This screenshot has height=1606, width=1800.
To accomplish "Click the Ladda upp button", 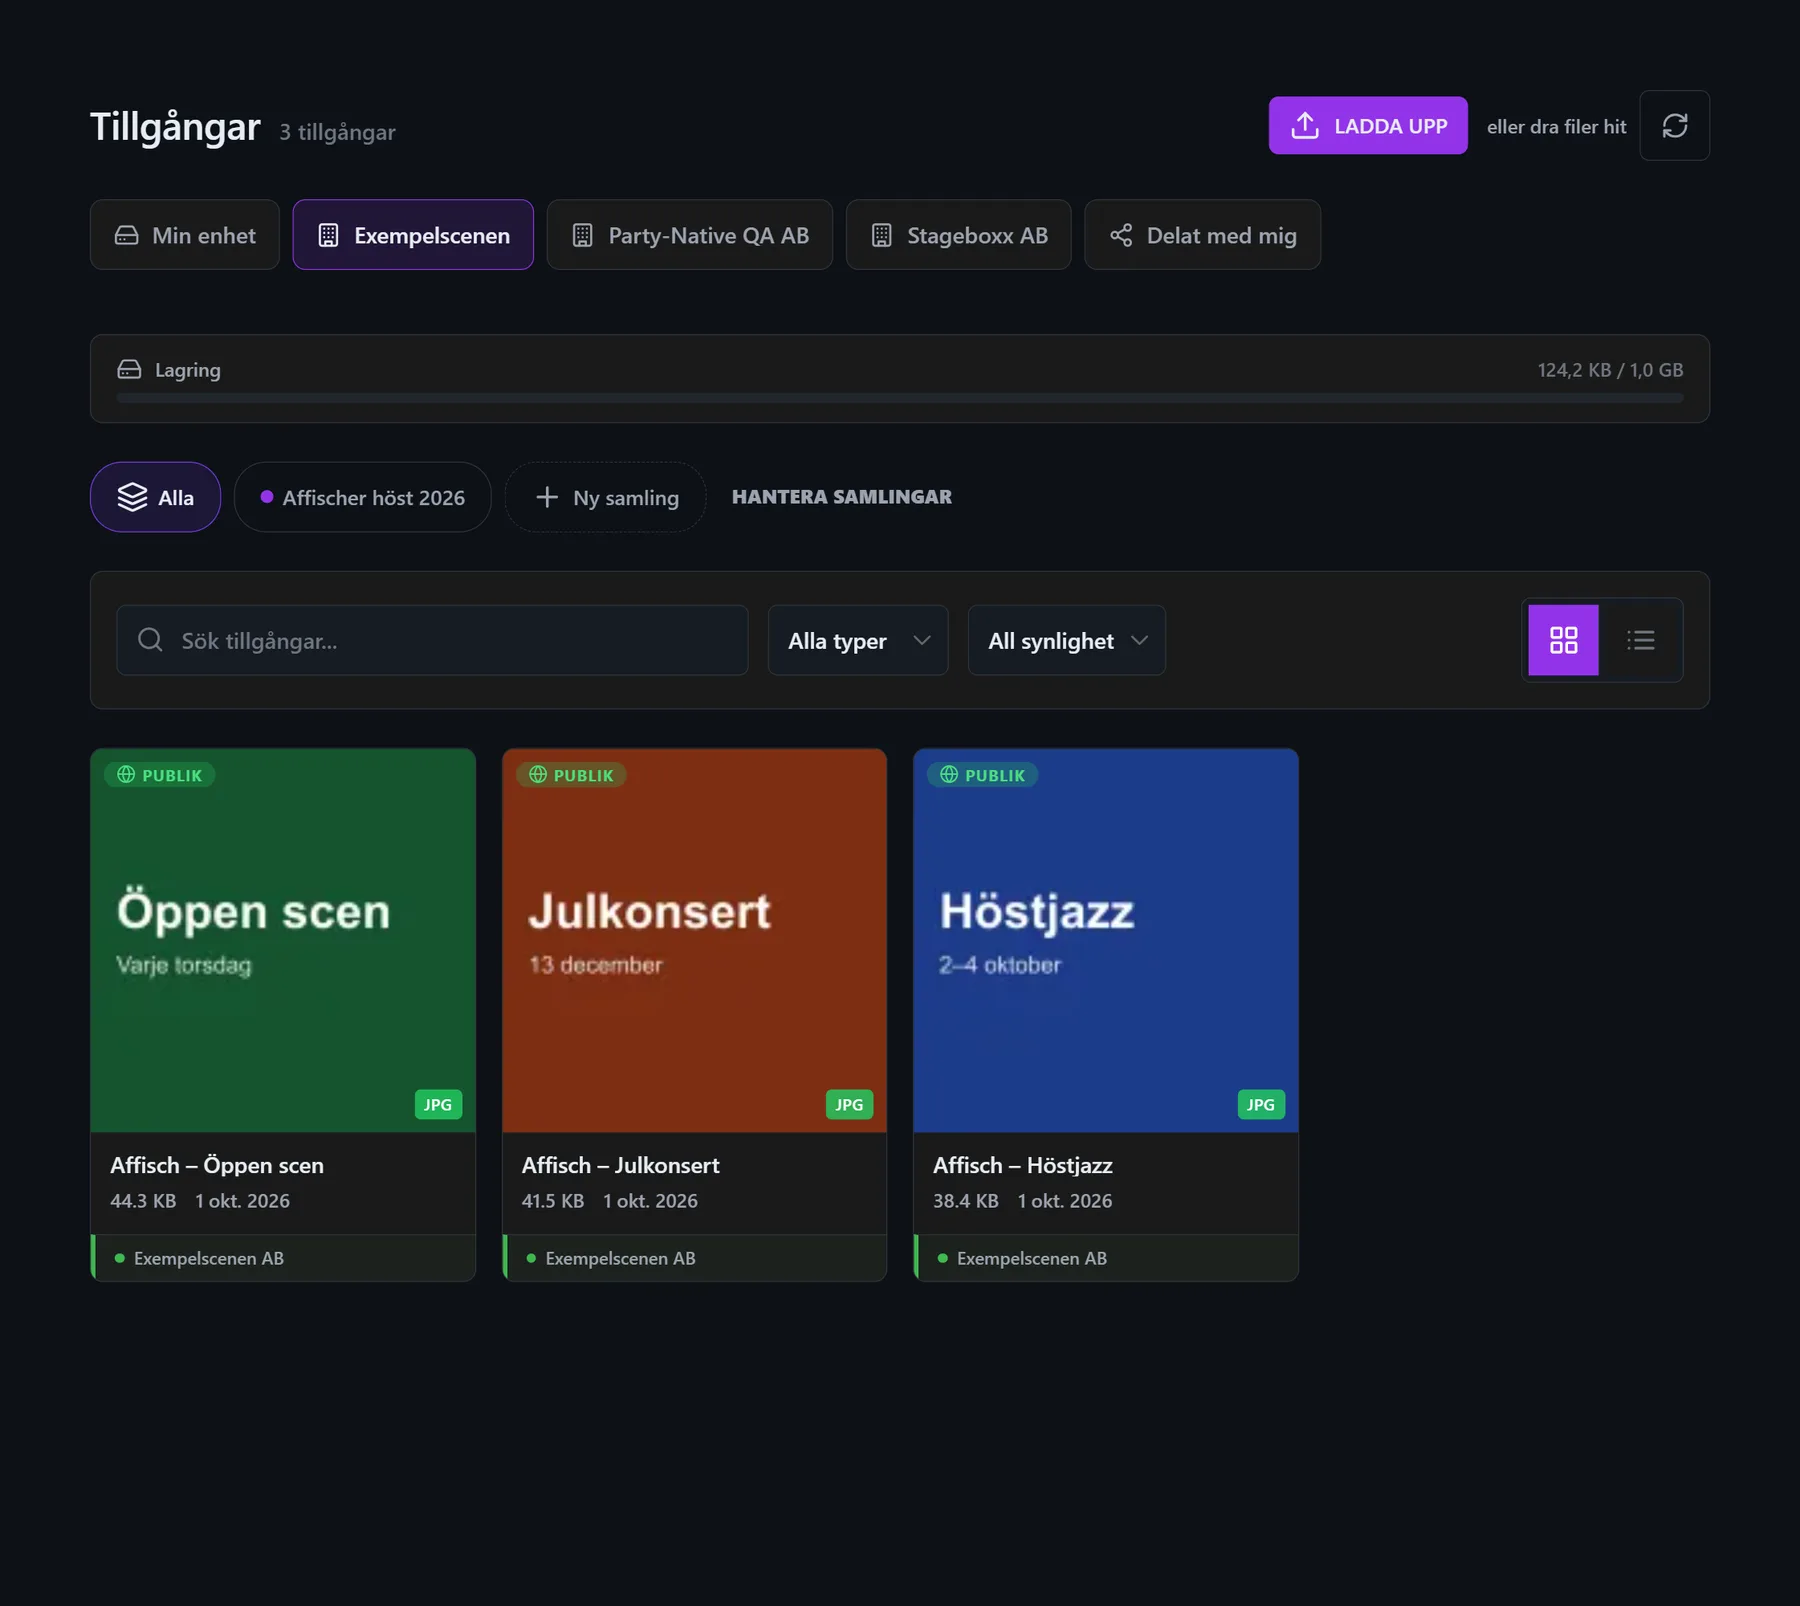I will (x=1368, y=126).
